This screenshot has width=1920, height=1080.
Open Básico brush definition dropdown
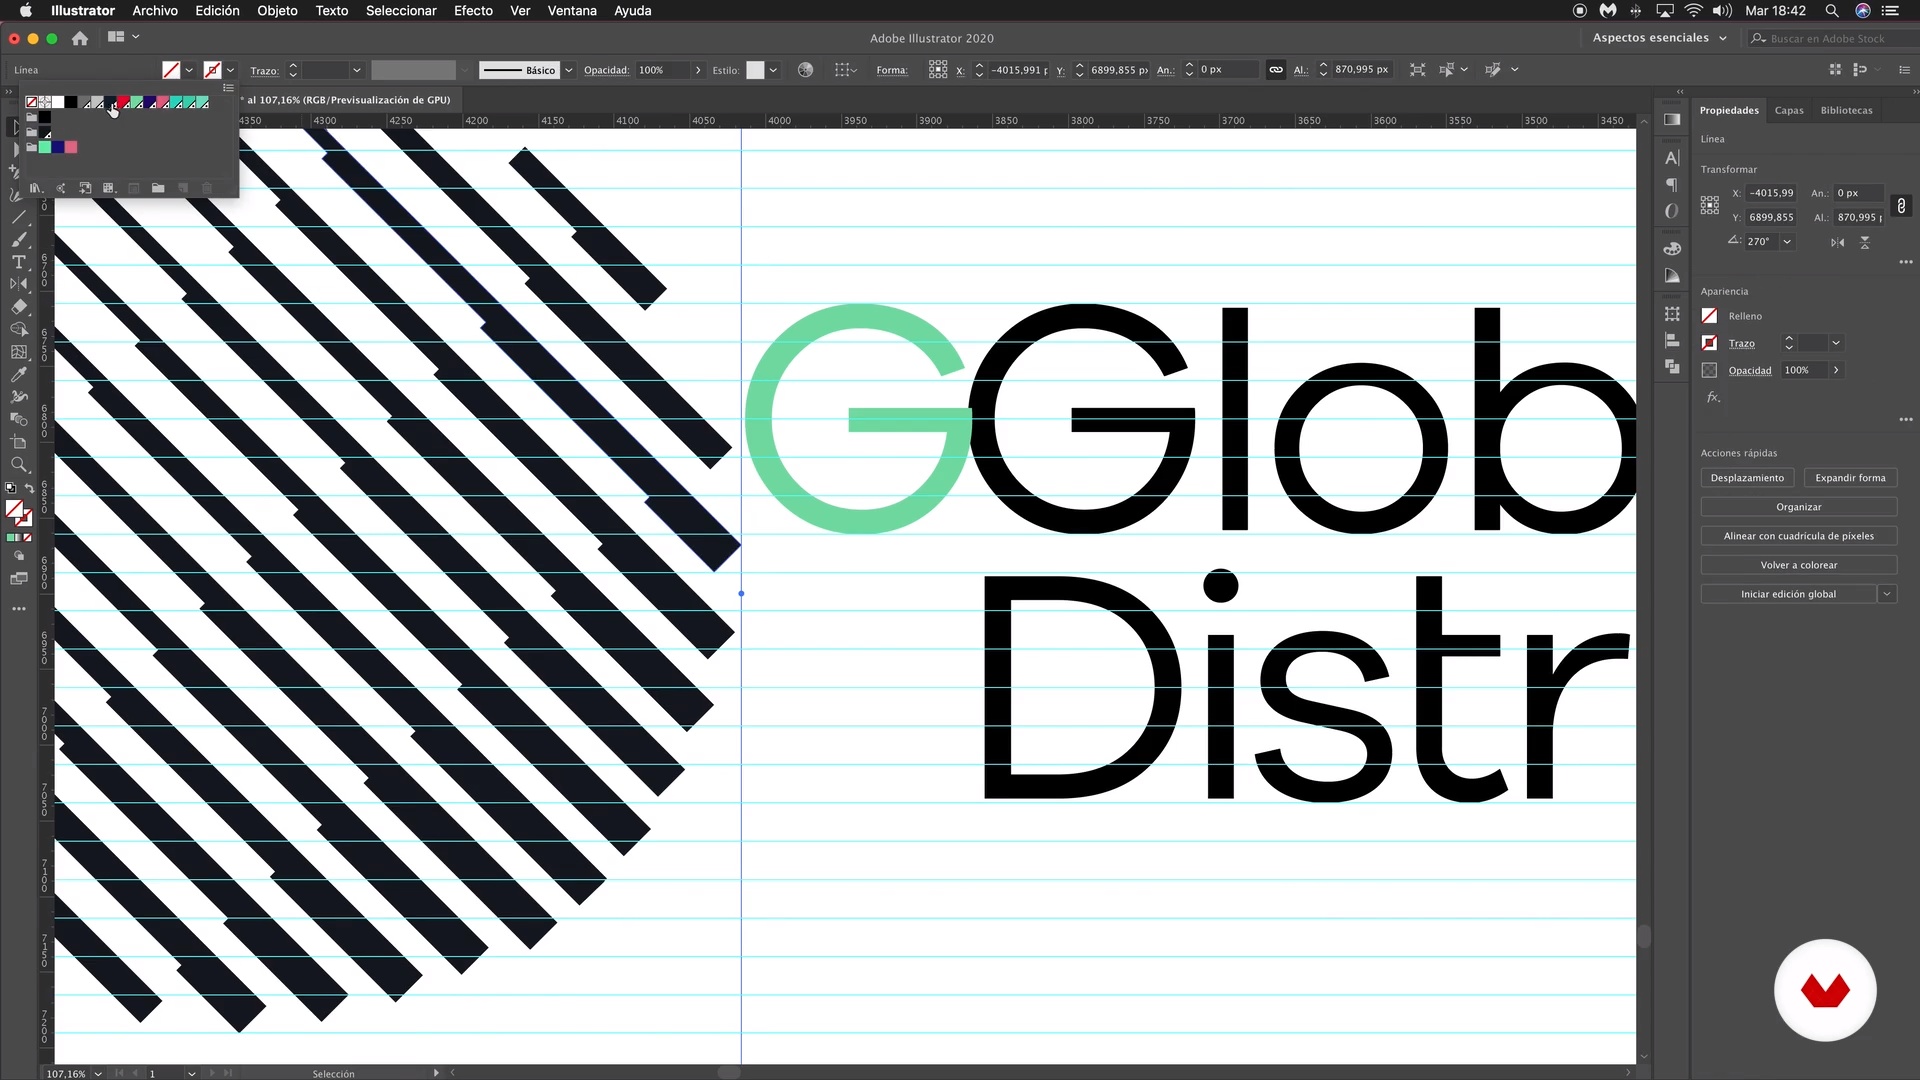(x=569, y=70)
